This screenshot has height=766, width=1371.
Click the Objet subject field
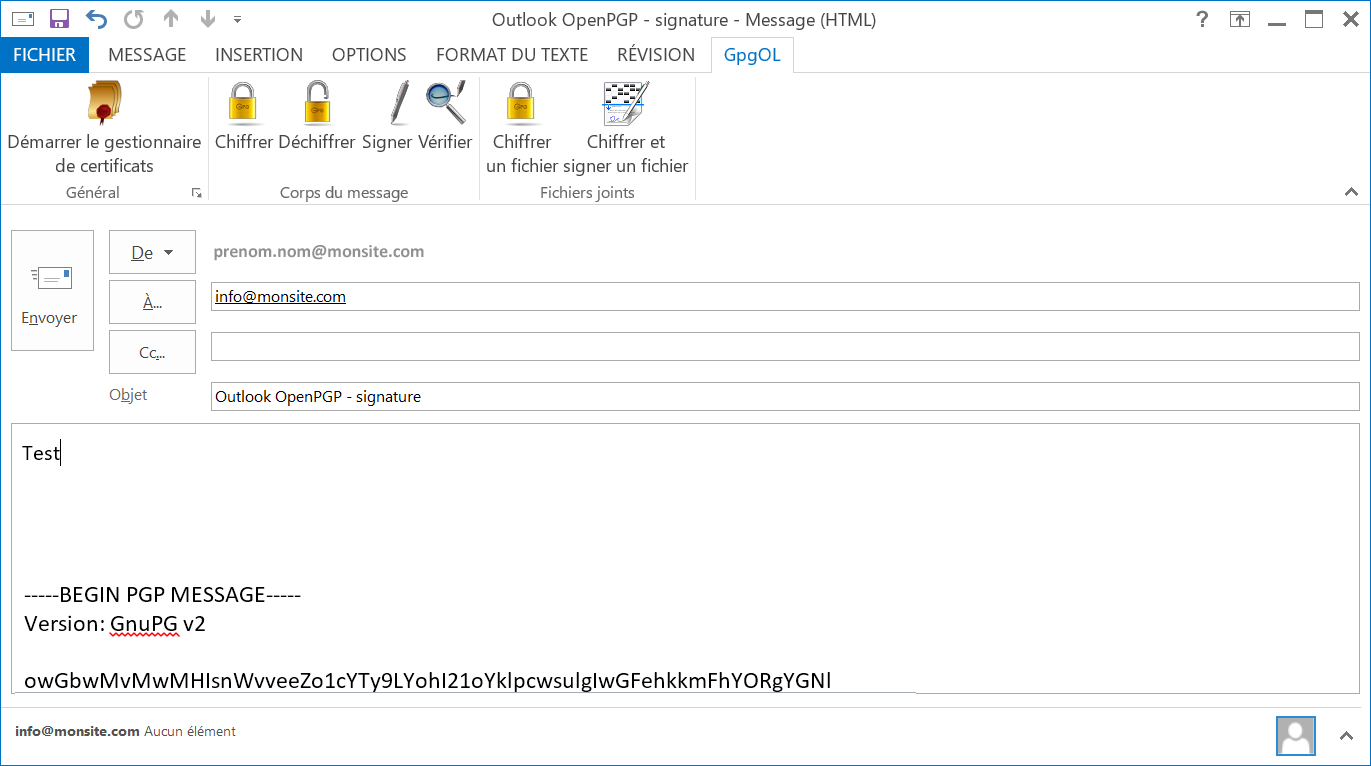click(785, 397)
